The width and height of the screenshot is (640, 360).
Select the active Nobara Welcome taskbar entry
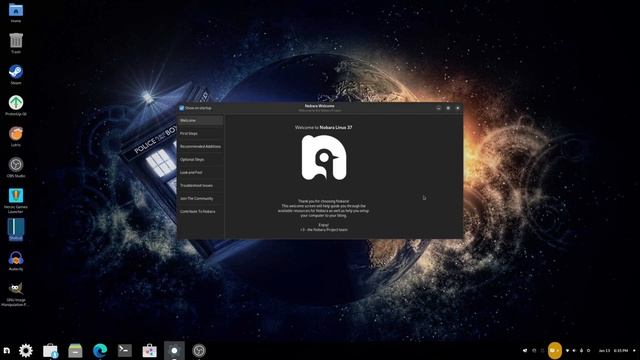[x=174, y=351]
